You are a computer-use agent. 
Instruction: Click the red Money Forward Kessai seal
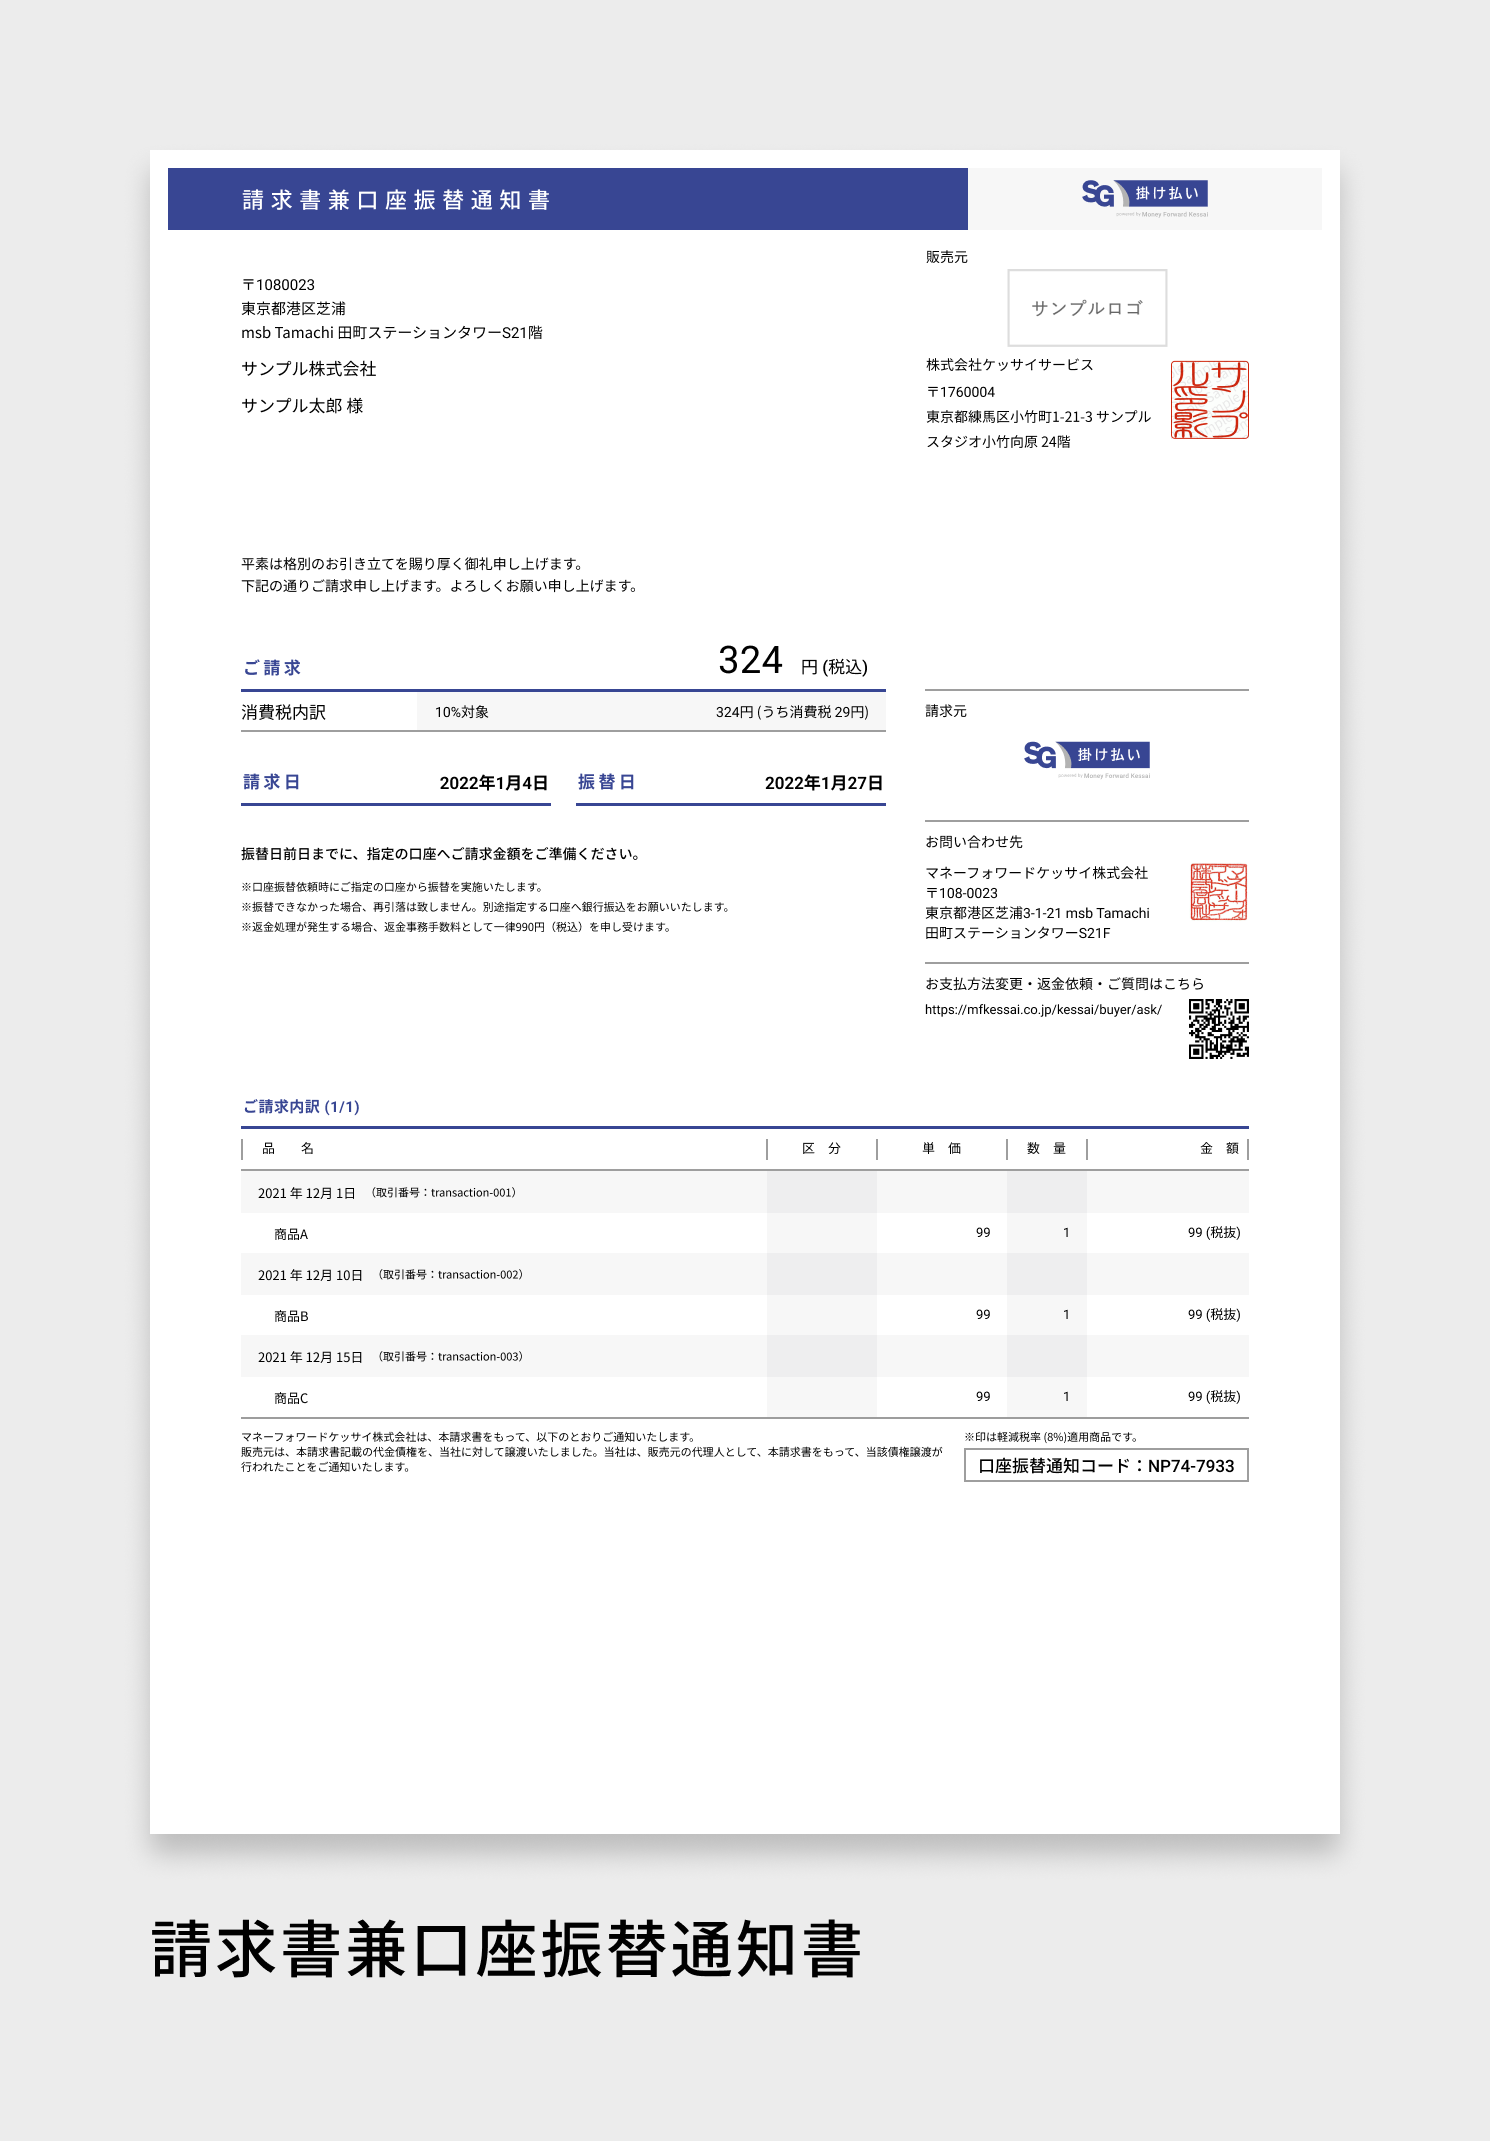pyautogui.click(x=1219, y=892)
